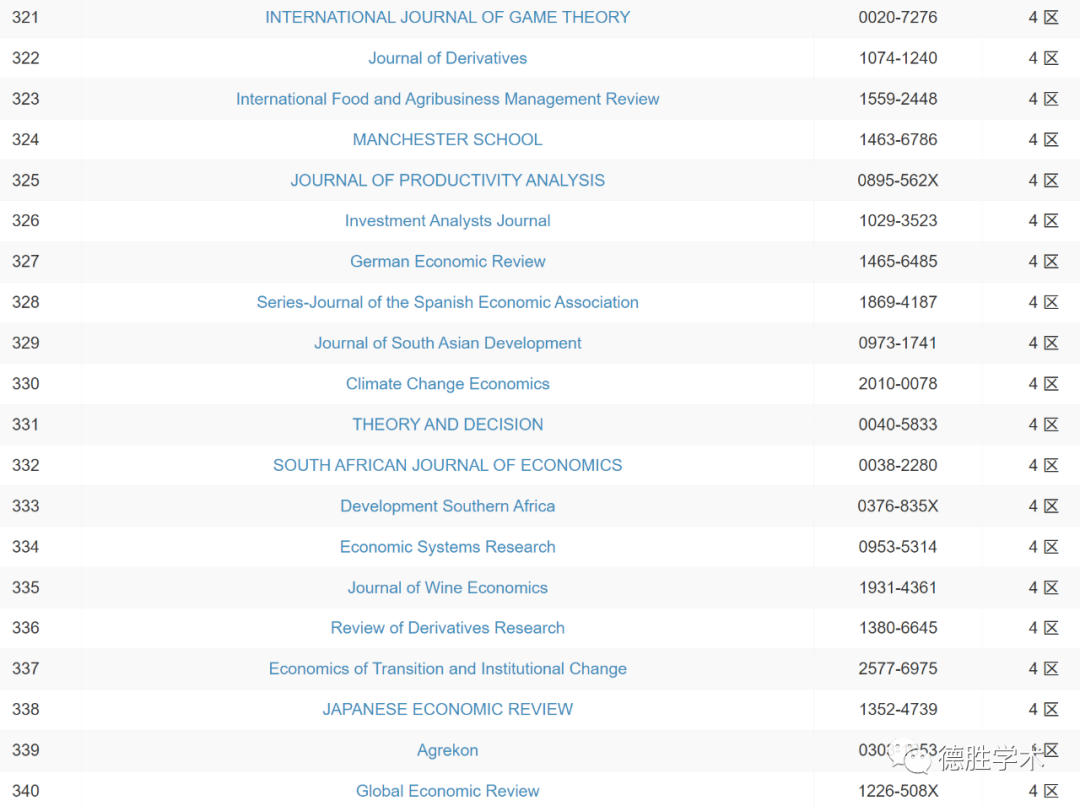
Task: Select row number 328
Action: [25, 302]
